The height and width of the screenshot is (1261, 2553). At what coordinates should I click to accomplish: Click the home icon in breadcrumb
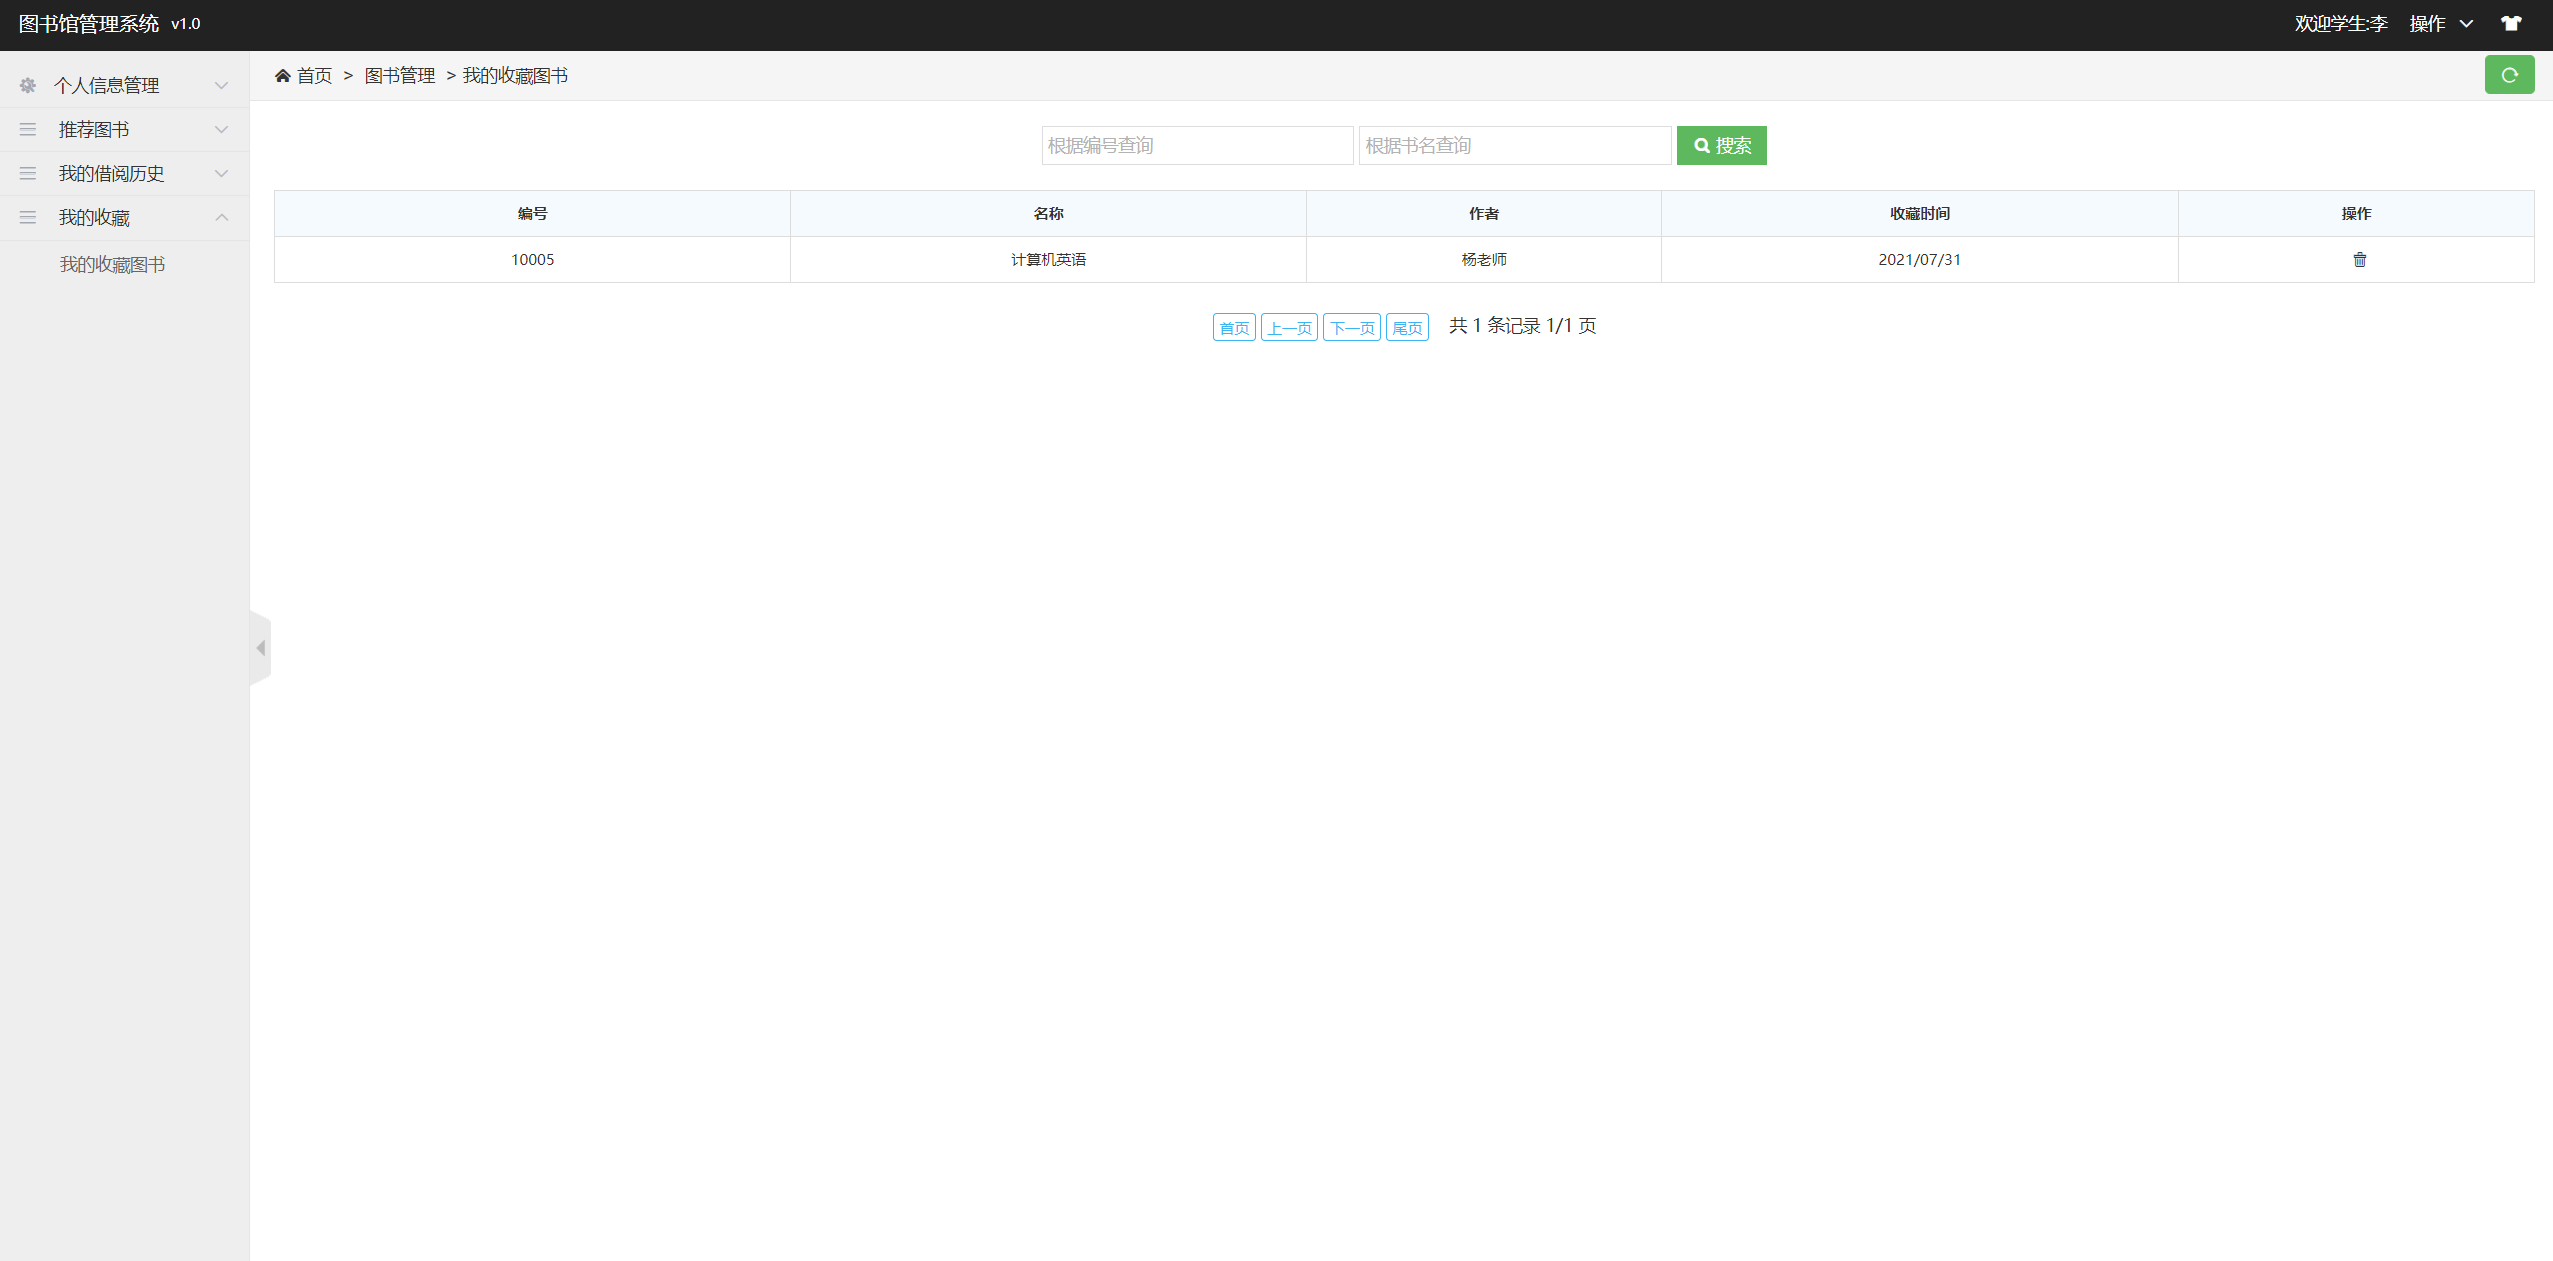pos(283,76)
